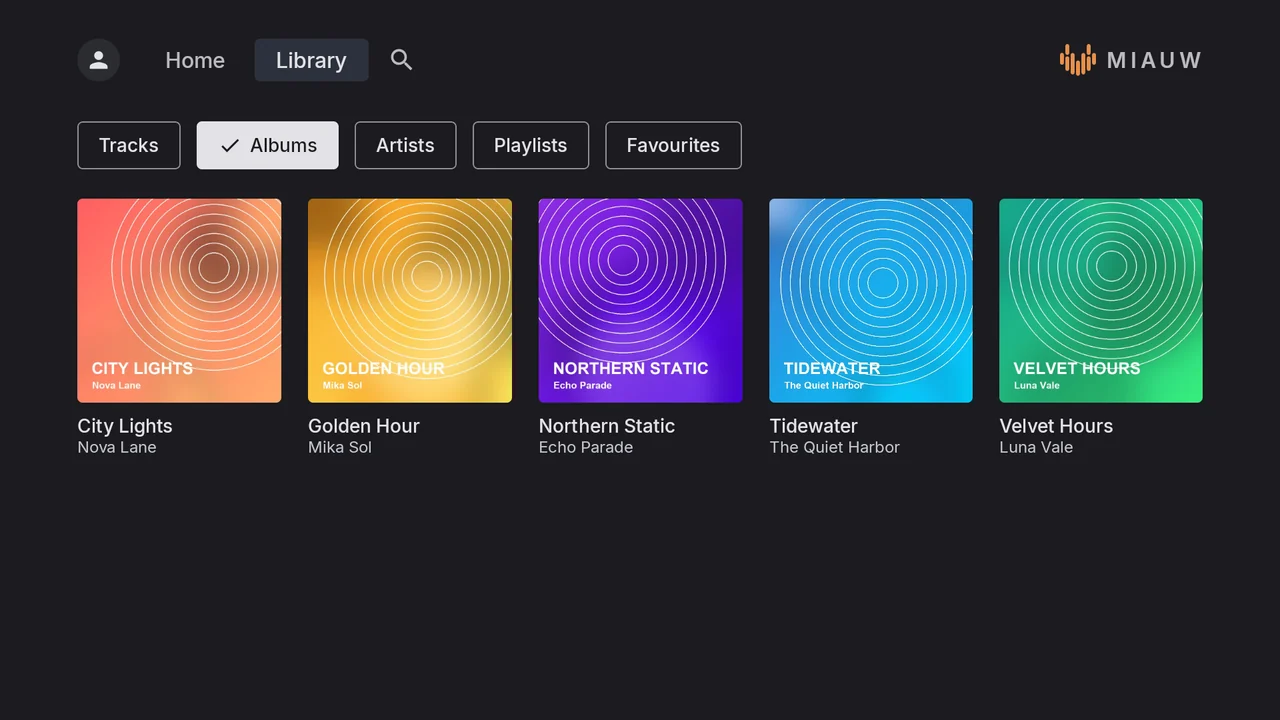Click the Luna Vale artist name below Velvet Hours
The width and height of the screenshot is (1280, 720).
click(1036, 447)
